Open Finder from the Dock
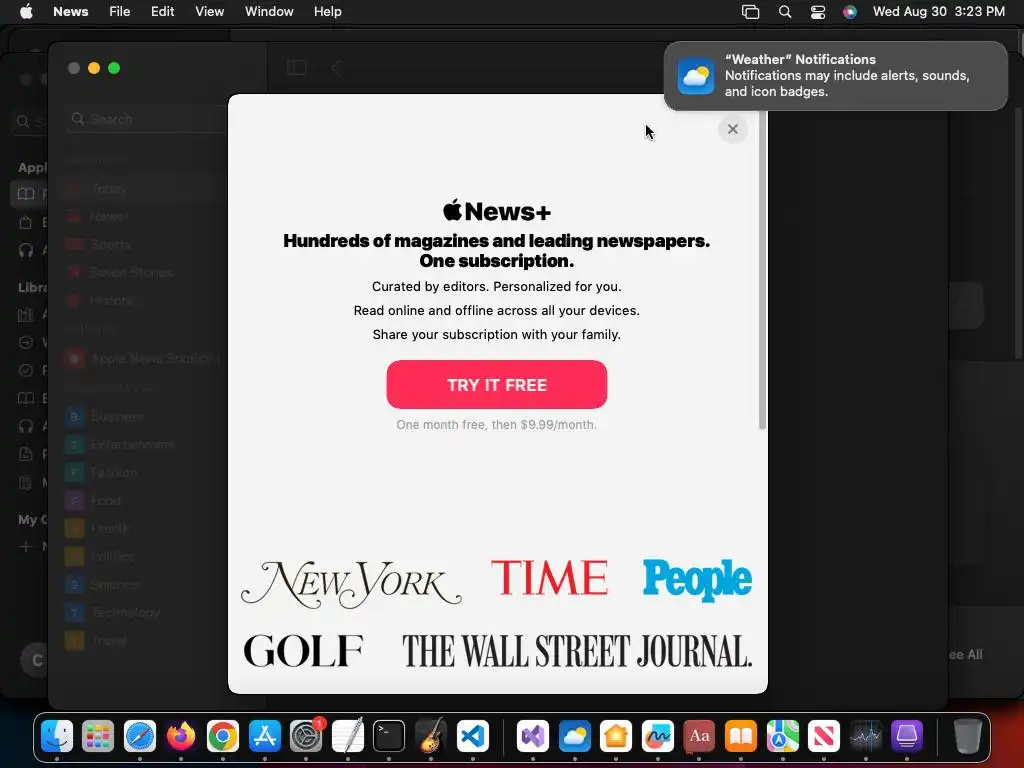 click(x=57, y=737)
